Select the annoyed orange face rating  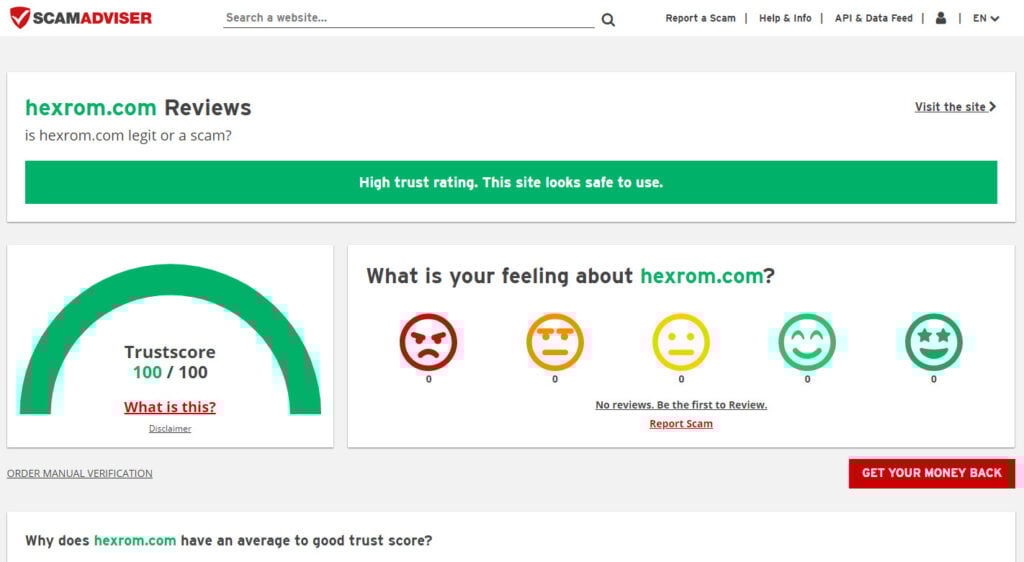coord(555,342)
